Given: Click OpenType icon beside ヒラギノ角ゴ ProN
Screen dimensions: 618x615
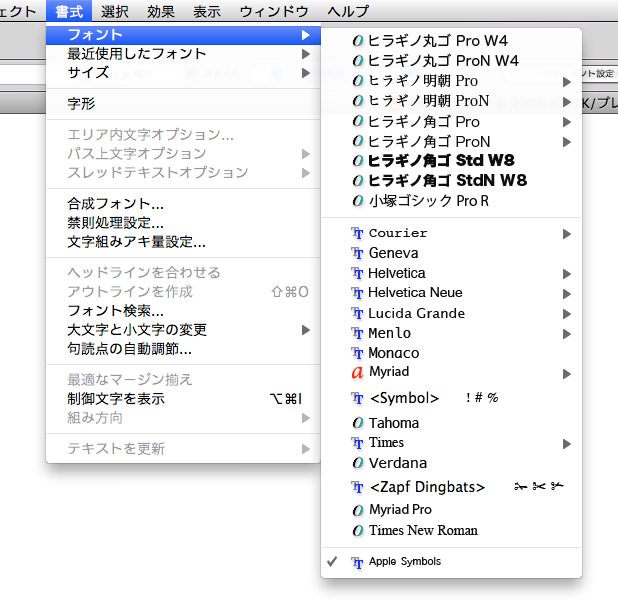Looking at the screenshot, I should pyautogui.click(x=357, y=141).
